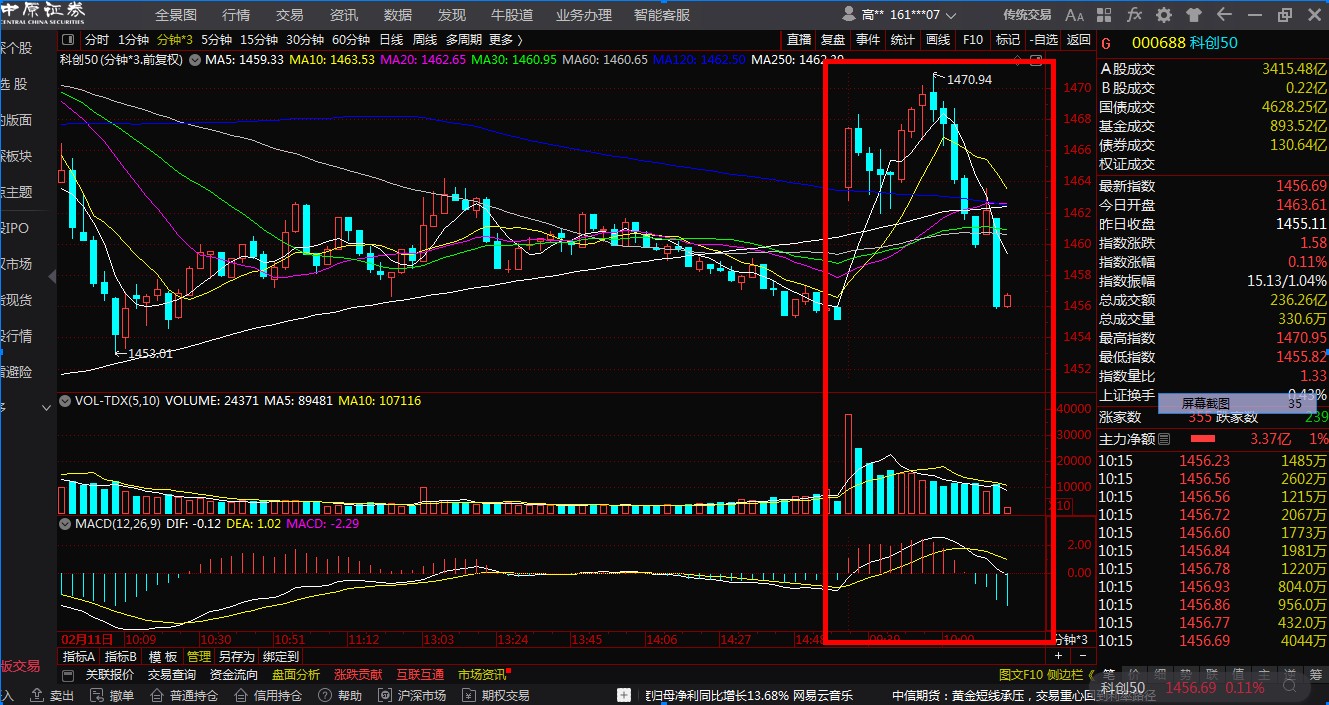Click the add (+) icon in bottom ticker bar
Screen dimensions: 1329x705
624,695
